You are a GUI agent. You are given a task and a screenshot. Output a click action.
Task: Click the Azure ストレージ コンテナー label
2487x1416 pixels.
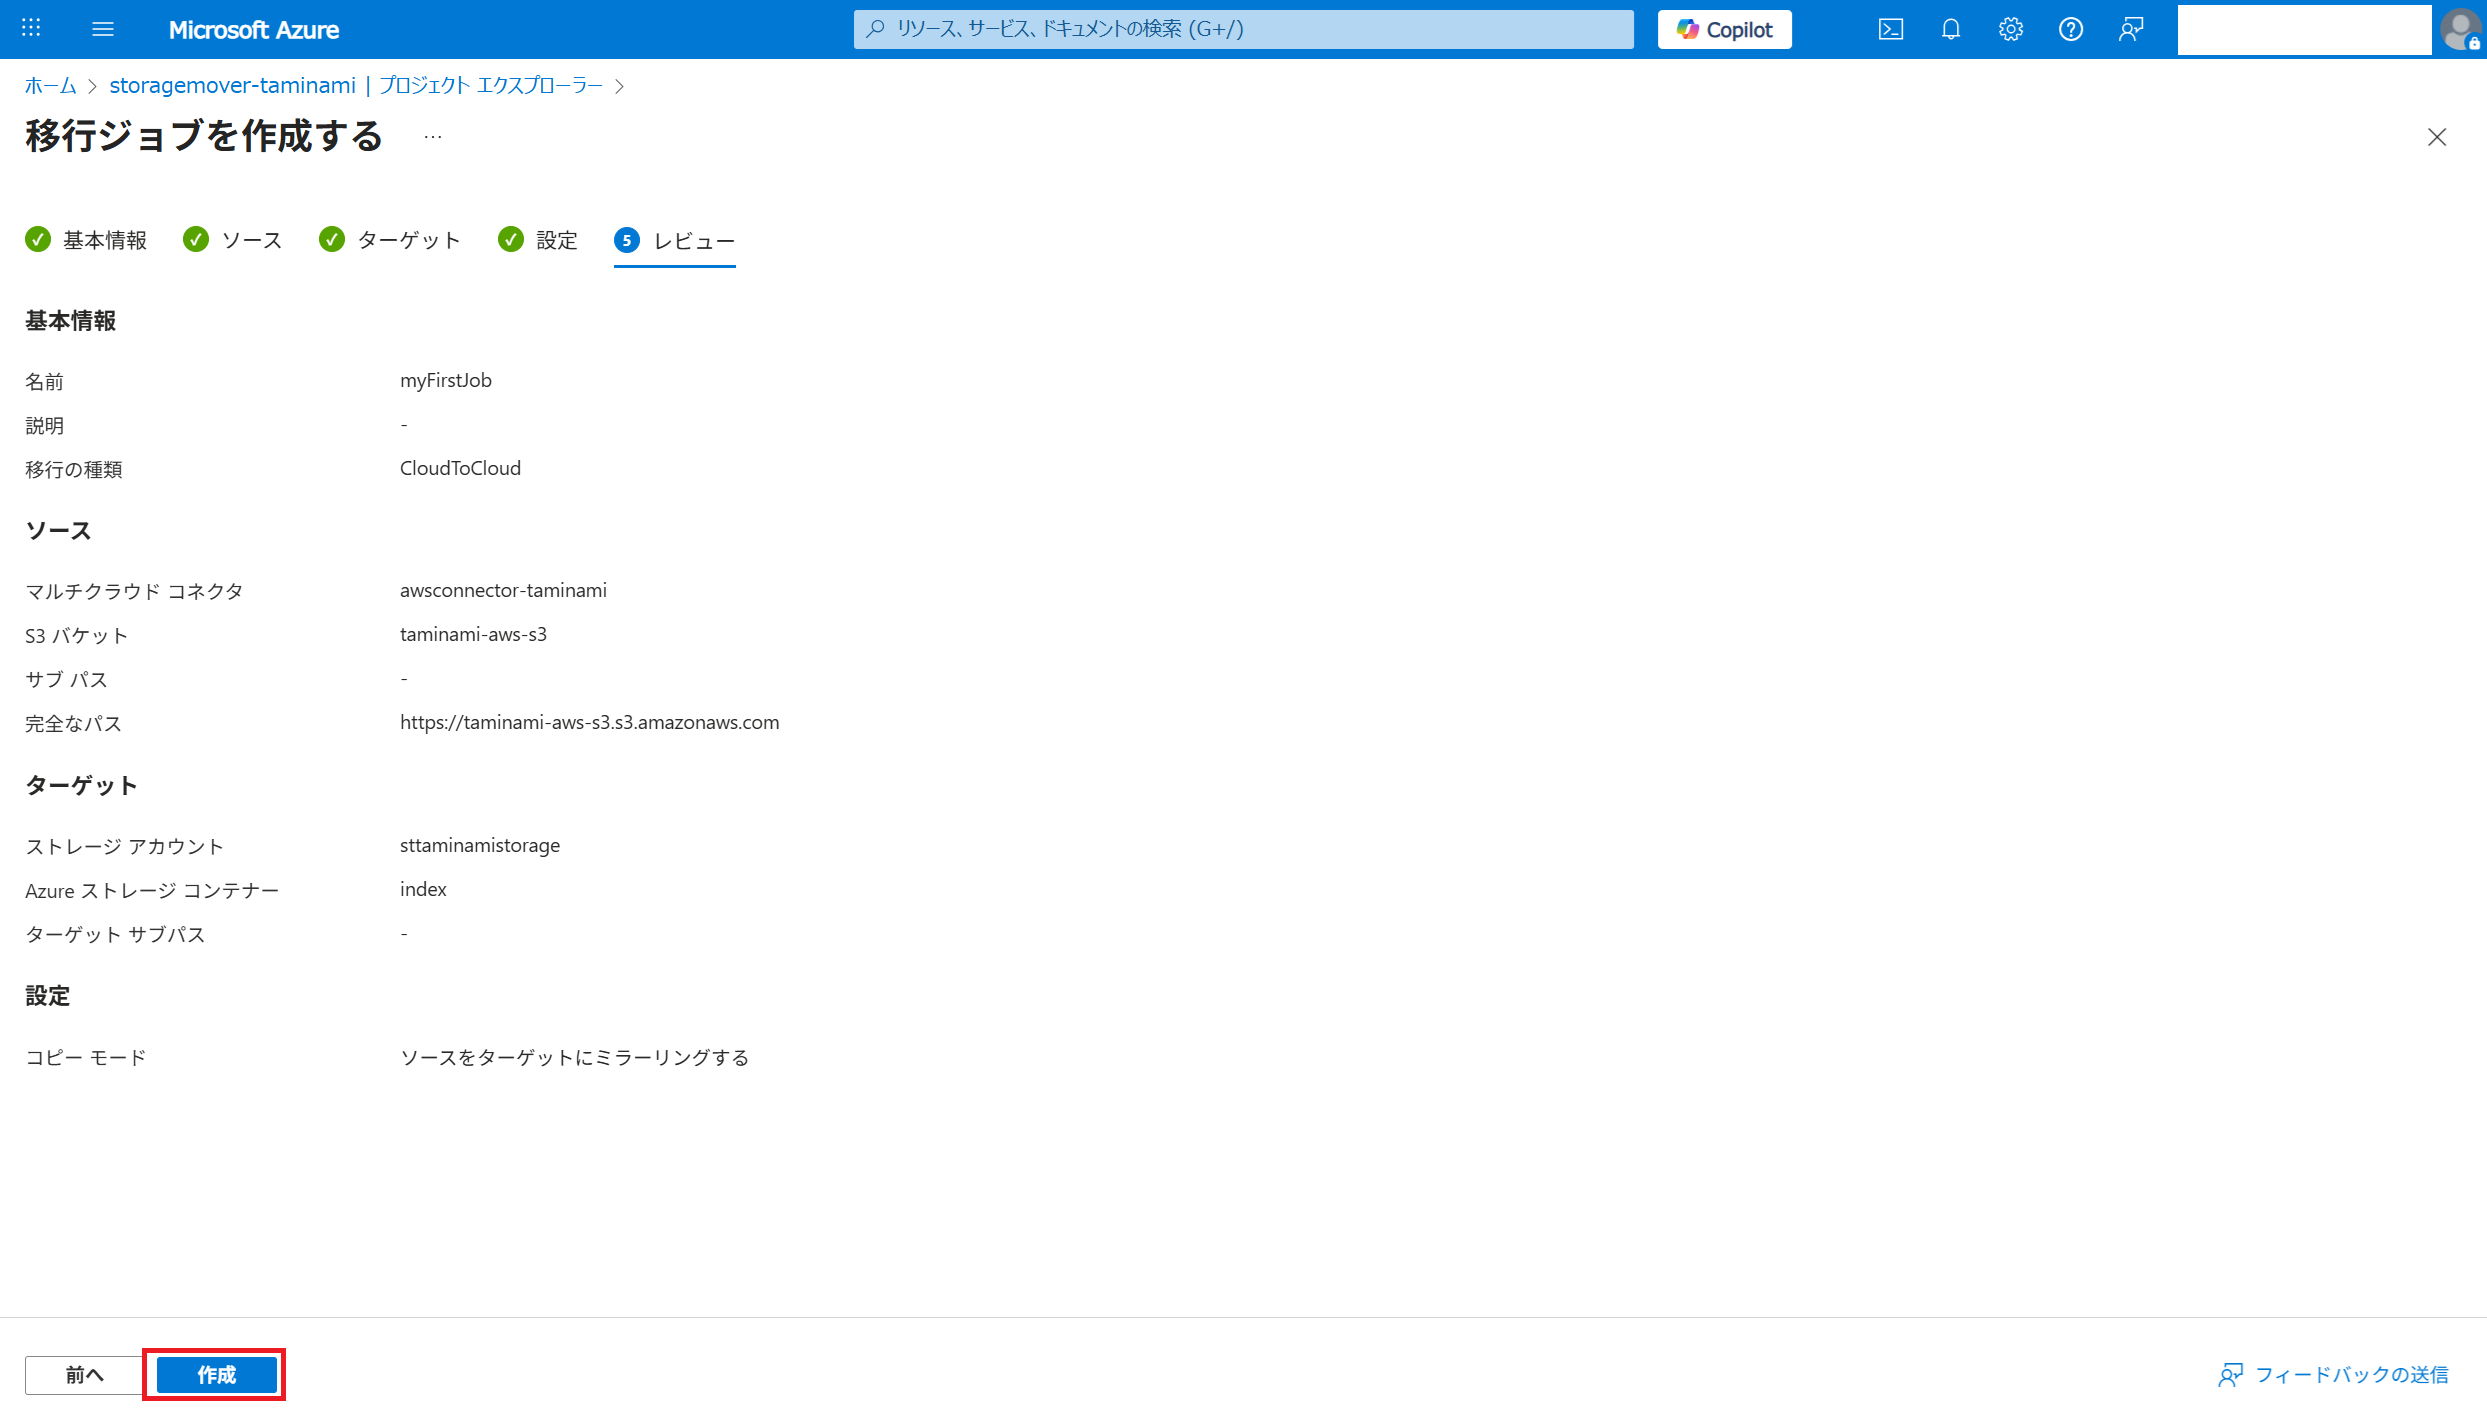tap(152, 890)
